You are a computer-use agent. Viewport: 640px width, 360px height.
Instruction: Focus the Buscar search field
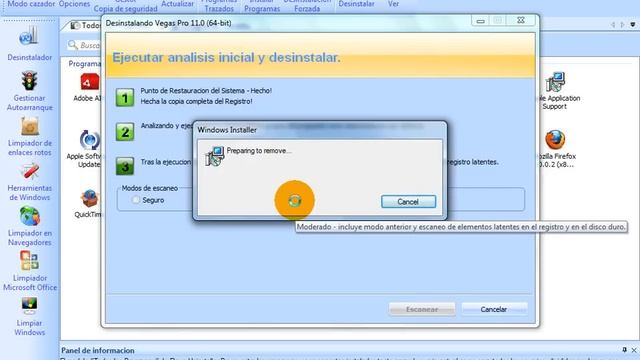pos(84,45)
